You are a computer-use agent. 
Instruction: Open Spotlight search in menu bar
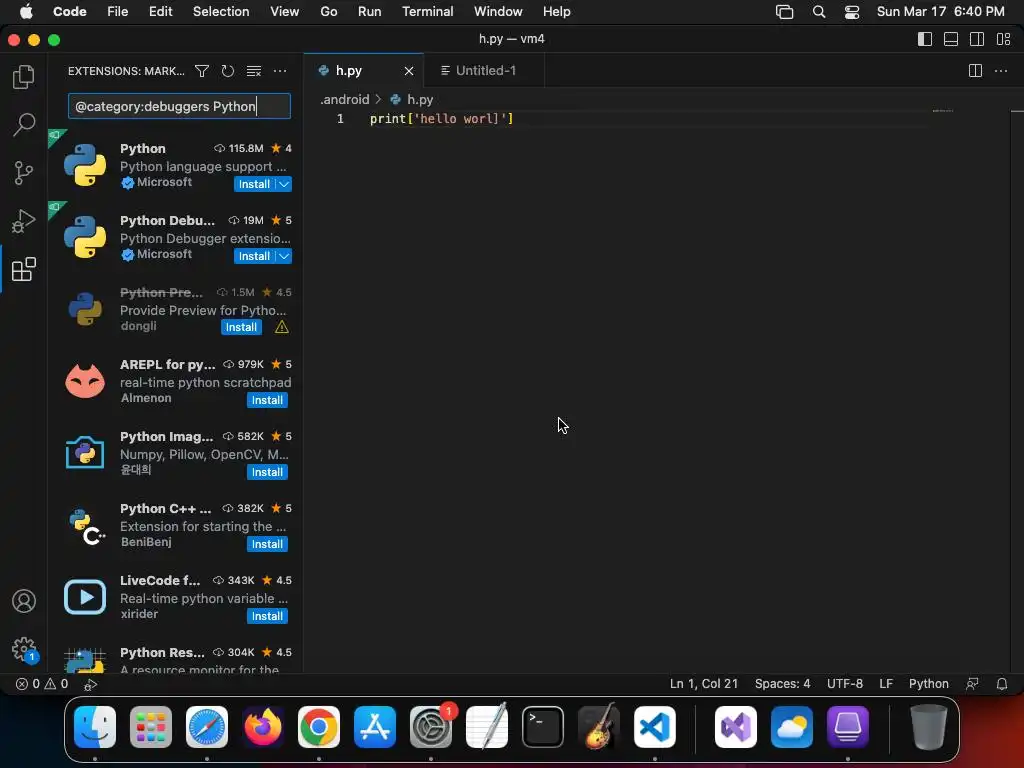(x=818, y=12)
